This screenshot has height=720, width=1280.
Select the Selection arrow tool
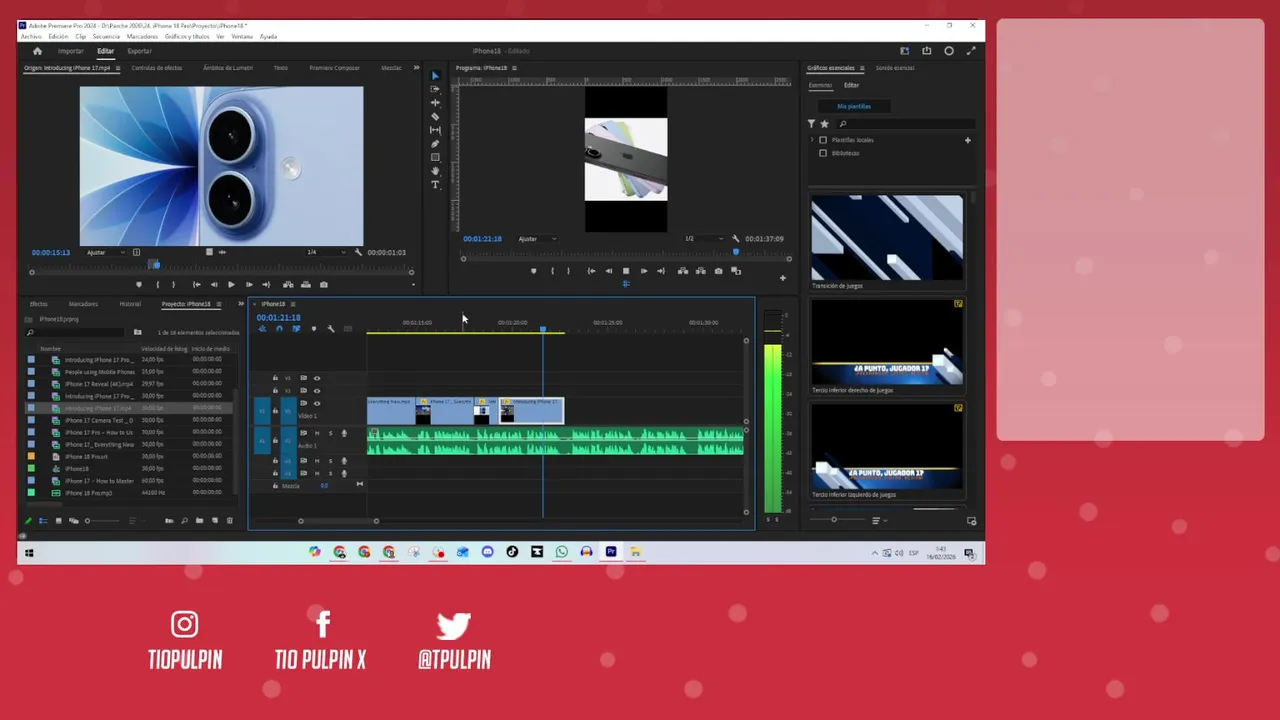435,75
